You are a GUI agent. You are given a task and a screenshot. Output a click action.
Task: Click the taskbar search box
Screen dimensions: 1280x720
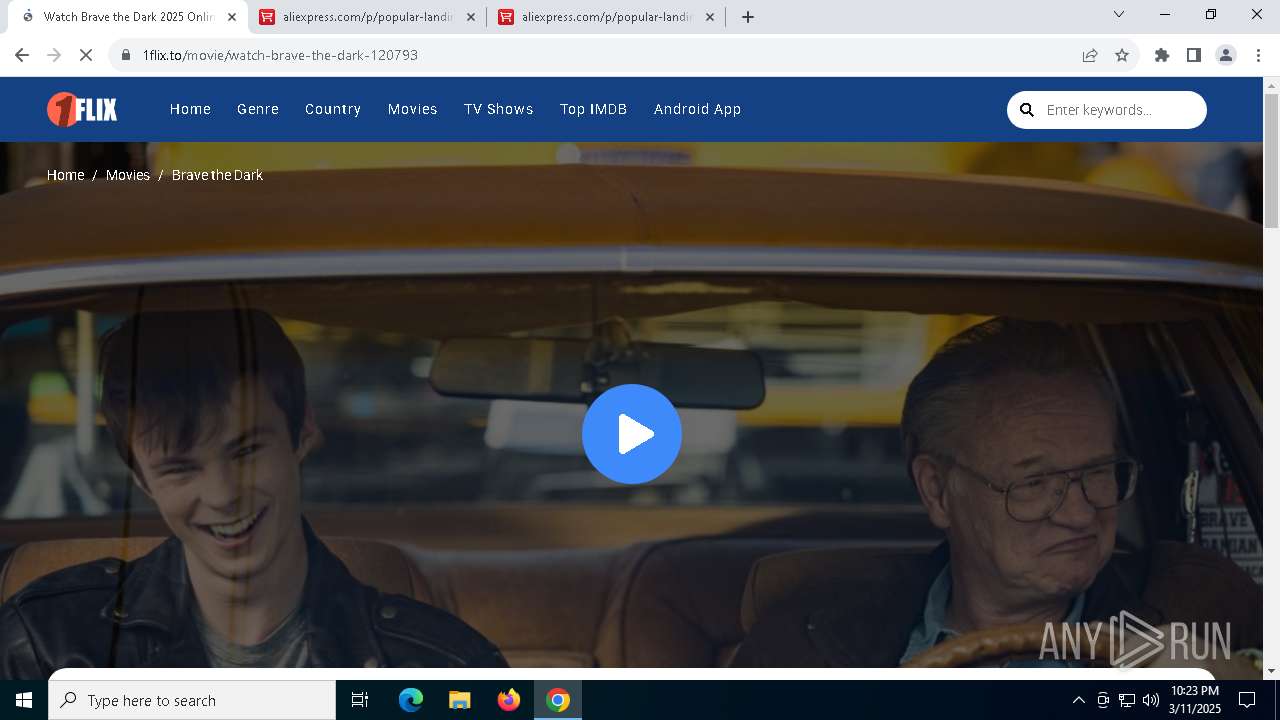point(192,700)
